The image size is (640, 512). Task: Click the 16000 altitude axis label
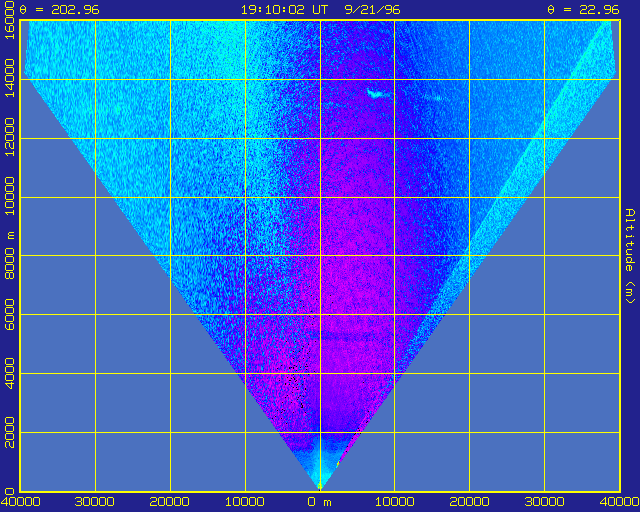pyautogui.click(x=9, y=20)
